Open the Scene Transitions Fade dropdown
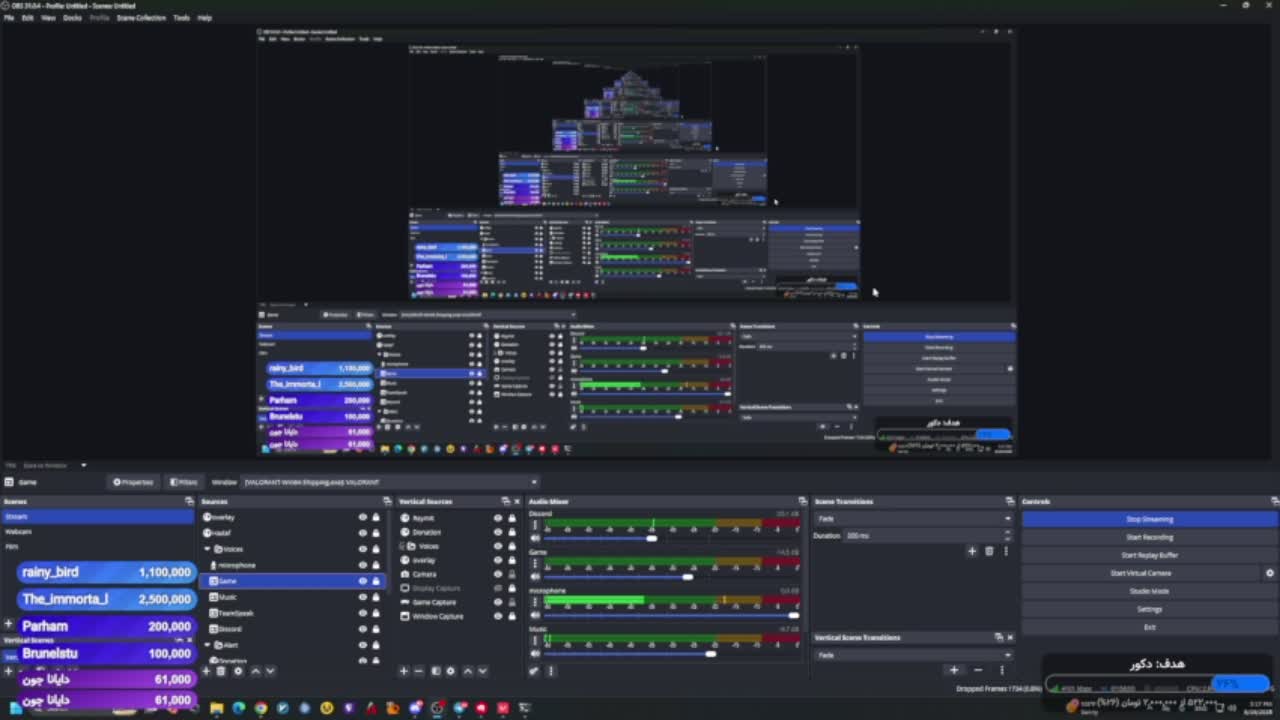Image resolution: width=1280 pixels, height=720 pixels. [x=914, y=519]
